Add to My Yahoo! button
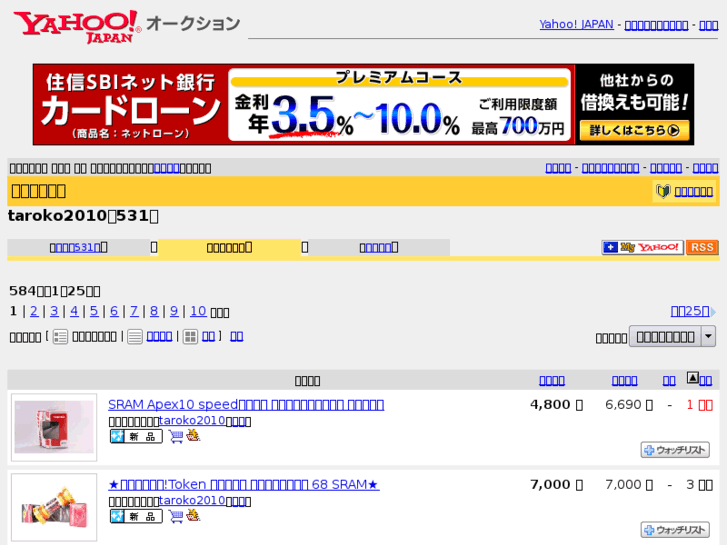The width and height of the screenshot is (727, 545). tap(642, 247)
